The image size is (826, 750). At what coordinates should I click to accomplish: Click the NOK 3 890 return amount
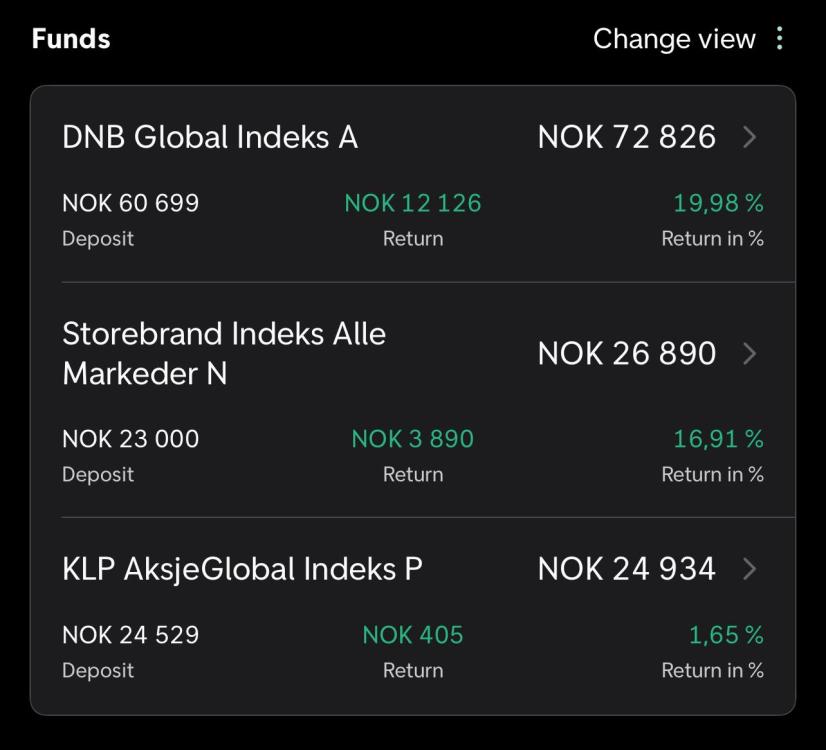point(413,439)
